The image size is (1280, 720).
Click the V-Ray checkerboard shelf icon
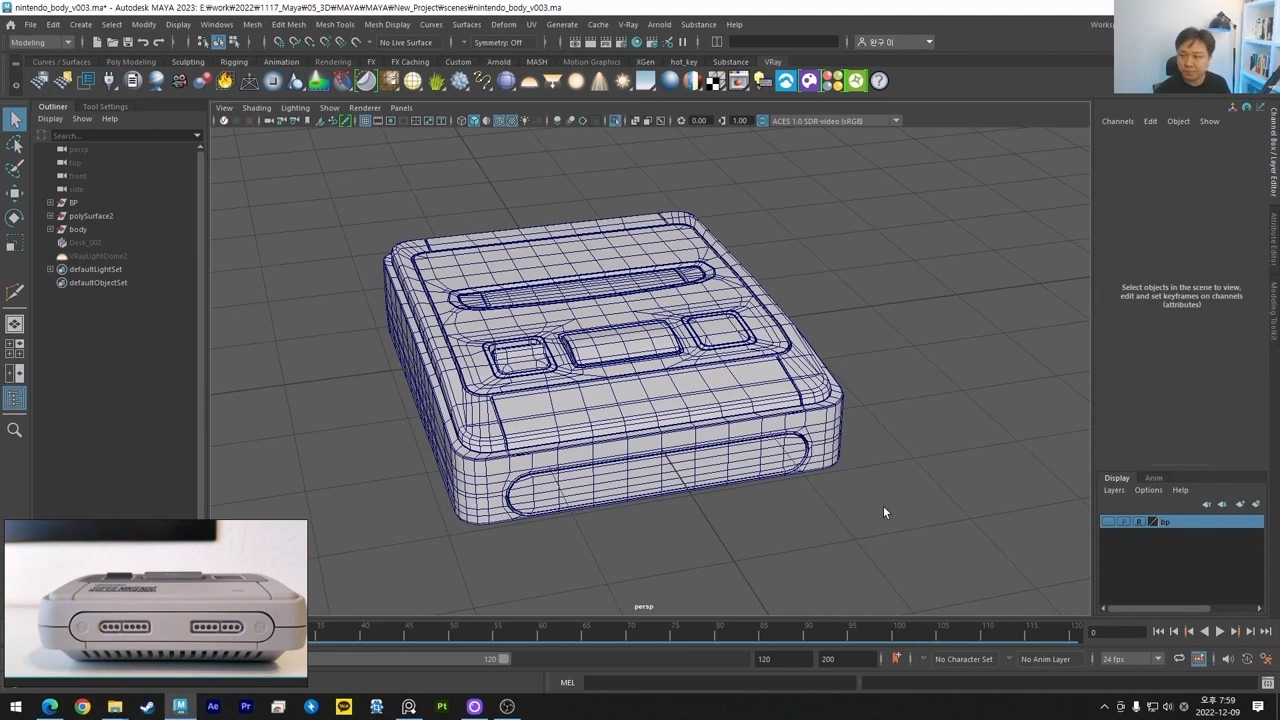coord(715,81)
